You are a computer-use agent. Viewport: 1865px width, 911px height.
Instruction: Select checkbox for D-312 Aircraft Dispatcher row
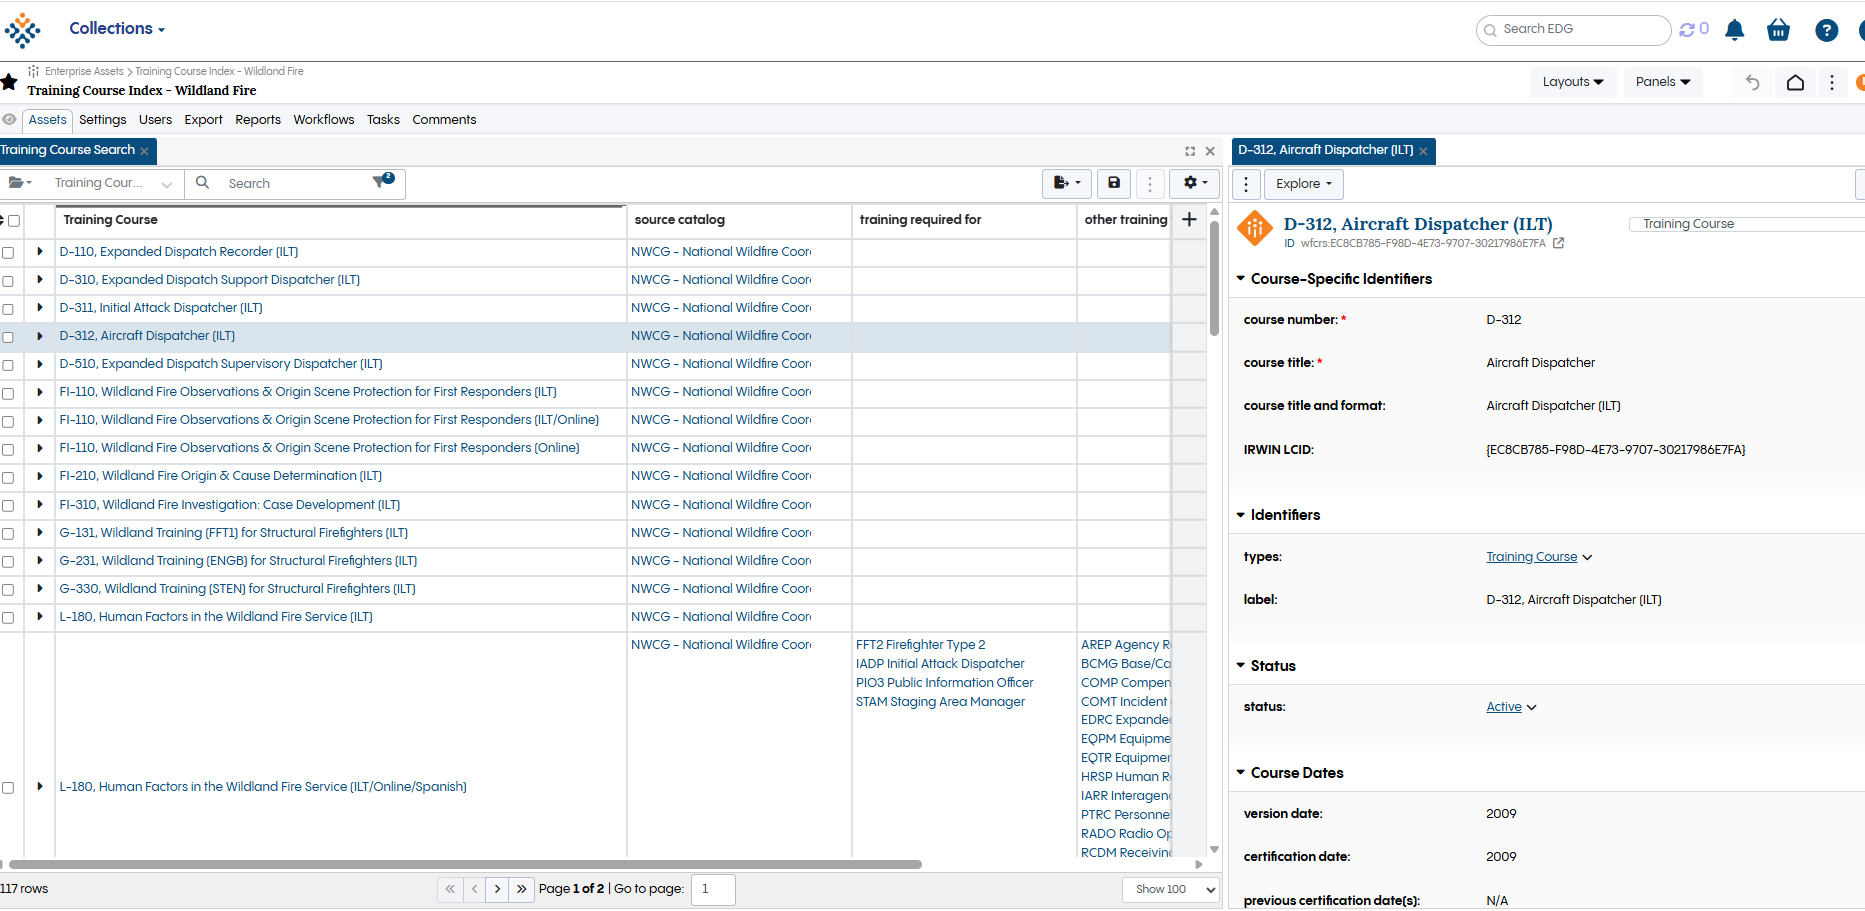coord(8,337)
